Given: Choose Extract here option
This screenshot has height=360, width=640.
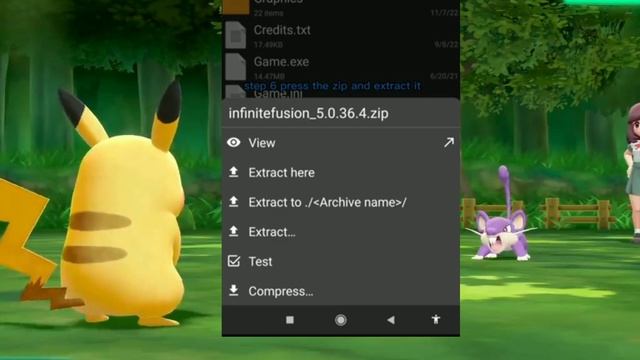Looking at the screenshot, I should pyautogui.click(x=341, y=173).
